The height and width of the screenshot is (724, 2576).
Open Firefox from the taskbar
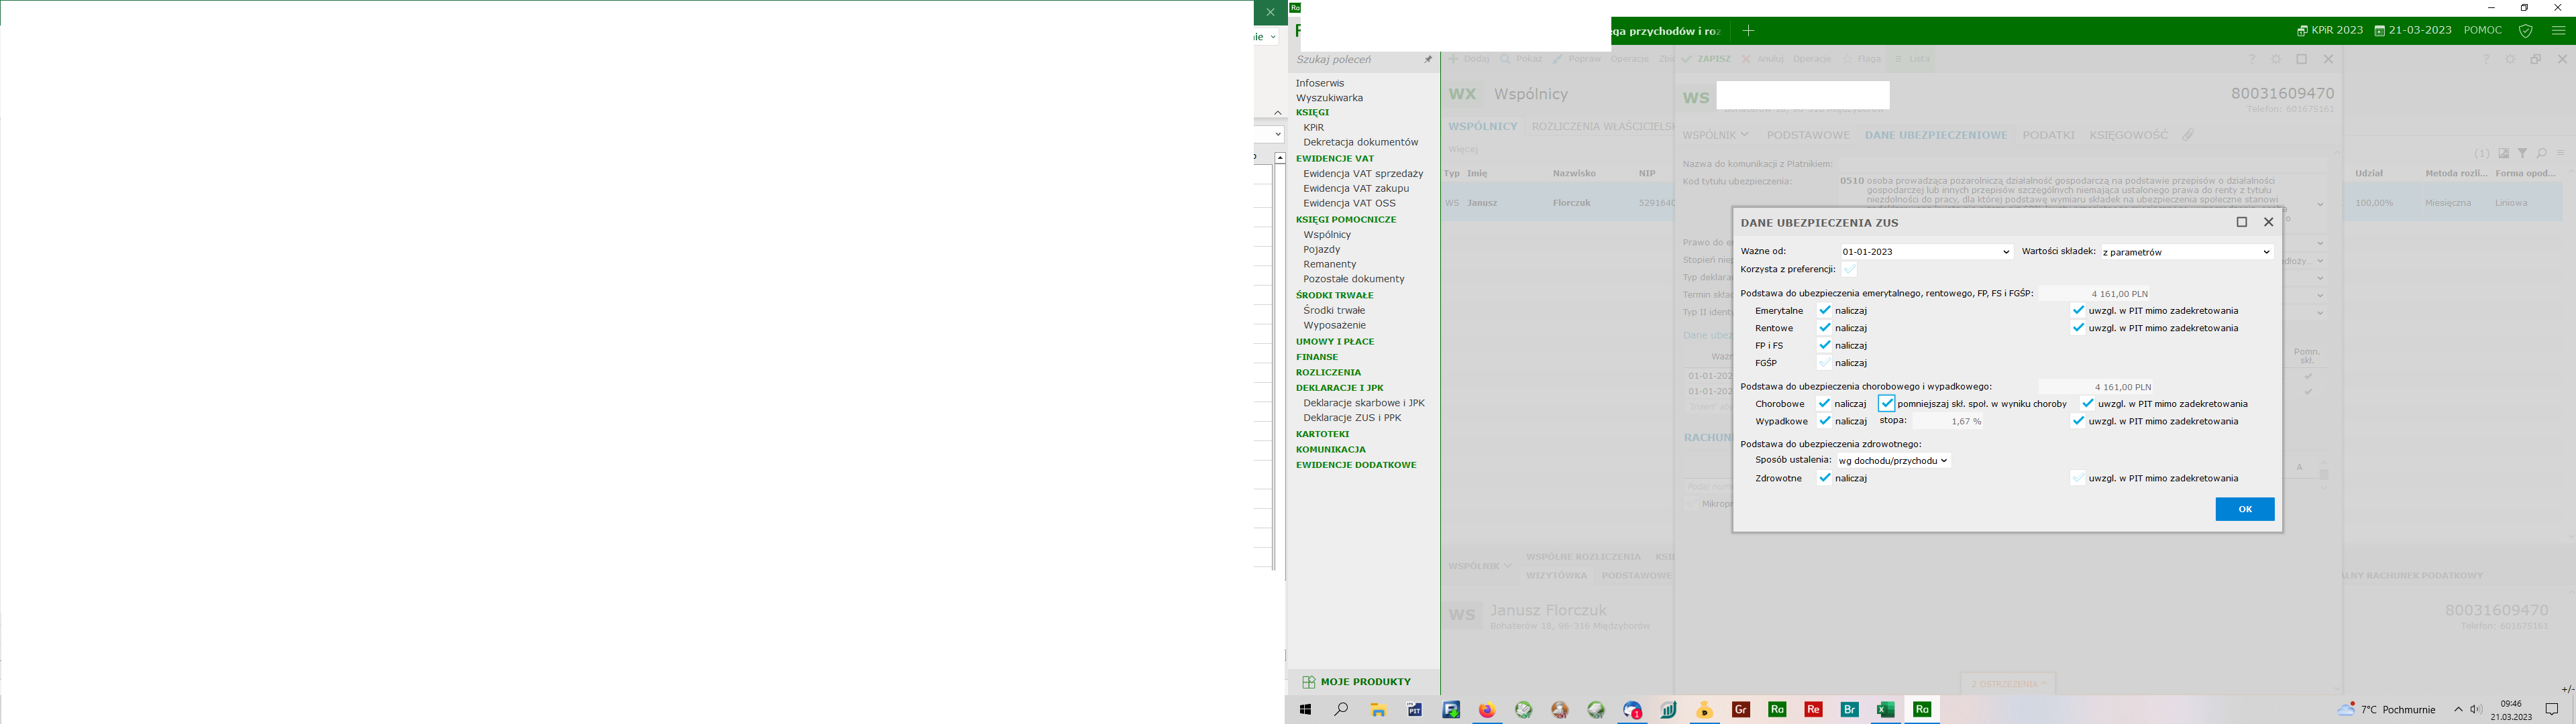point(1487,710)
